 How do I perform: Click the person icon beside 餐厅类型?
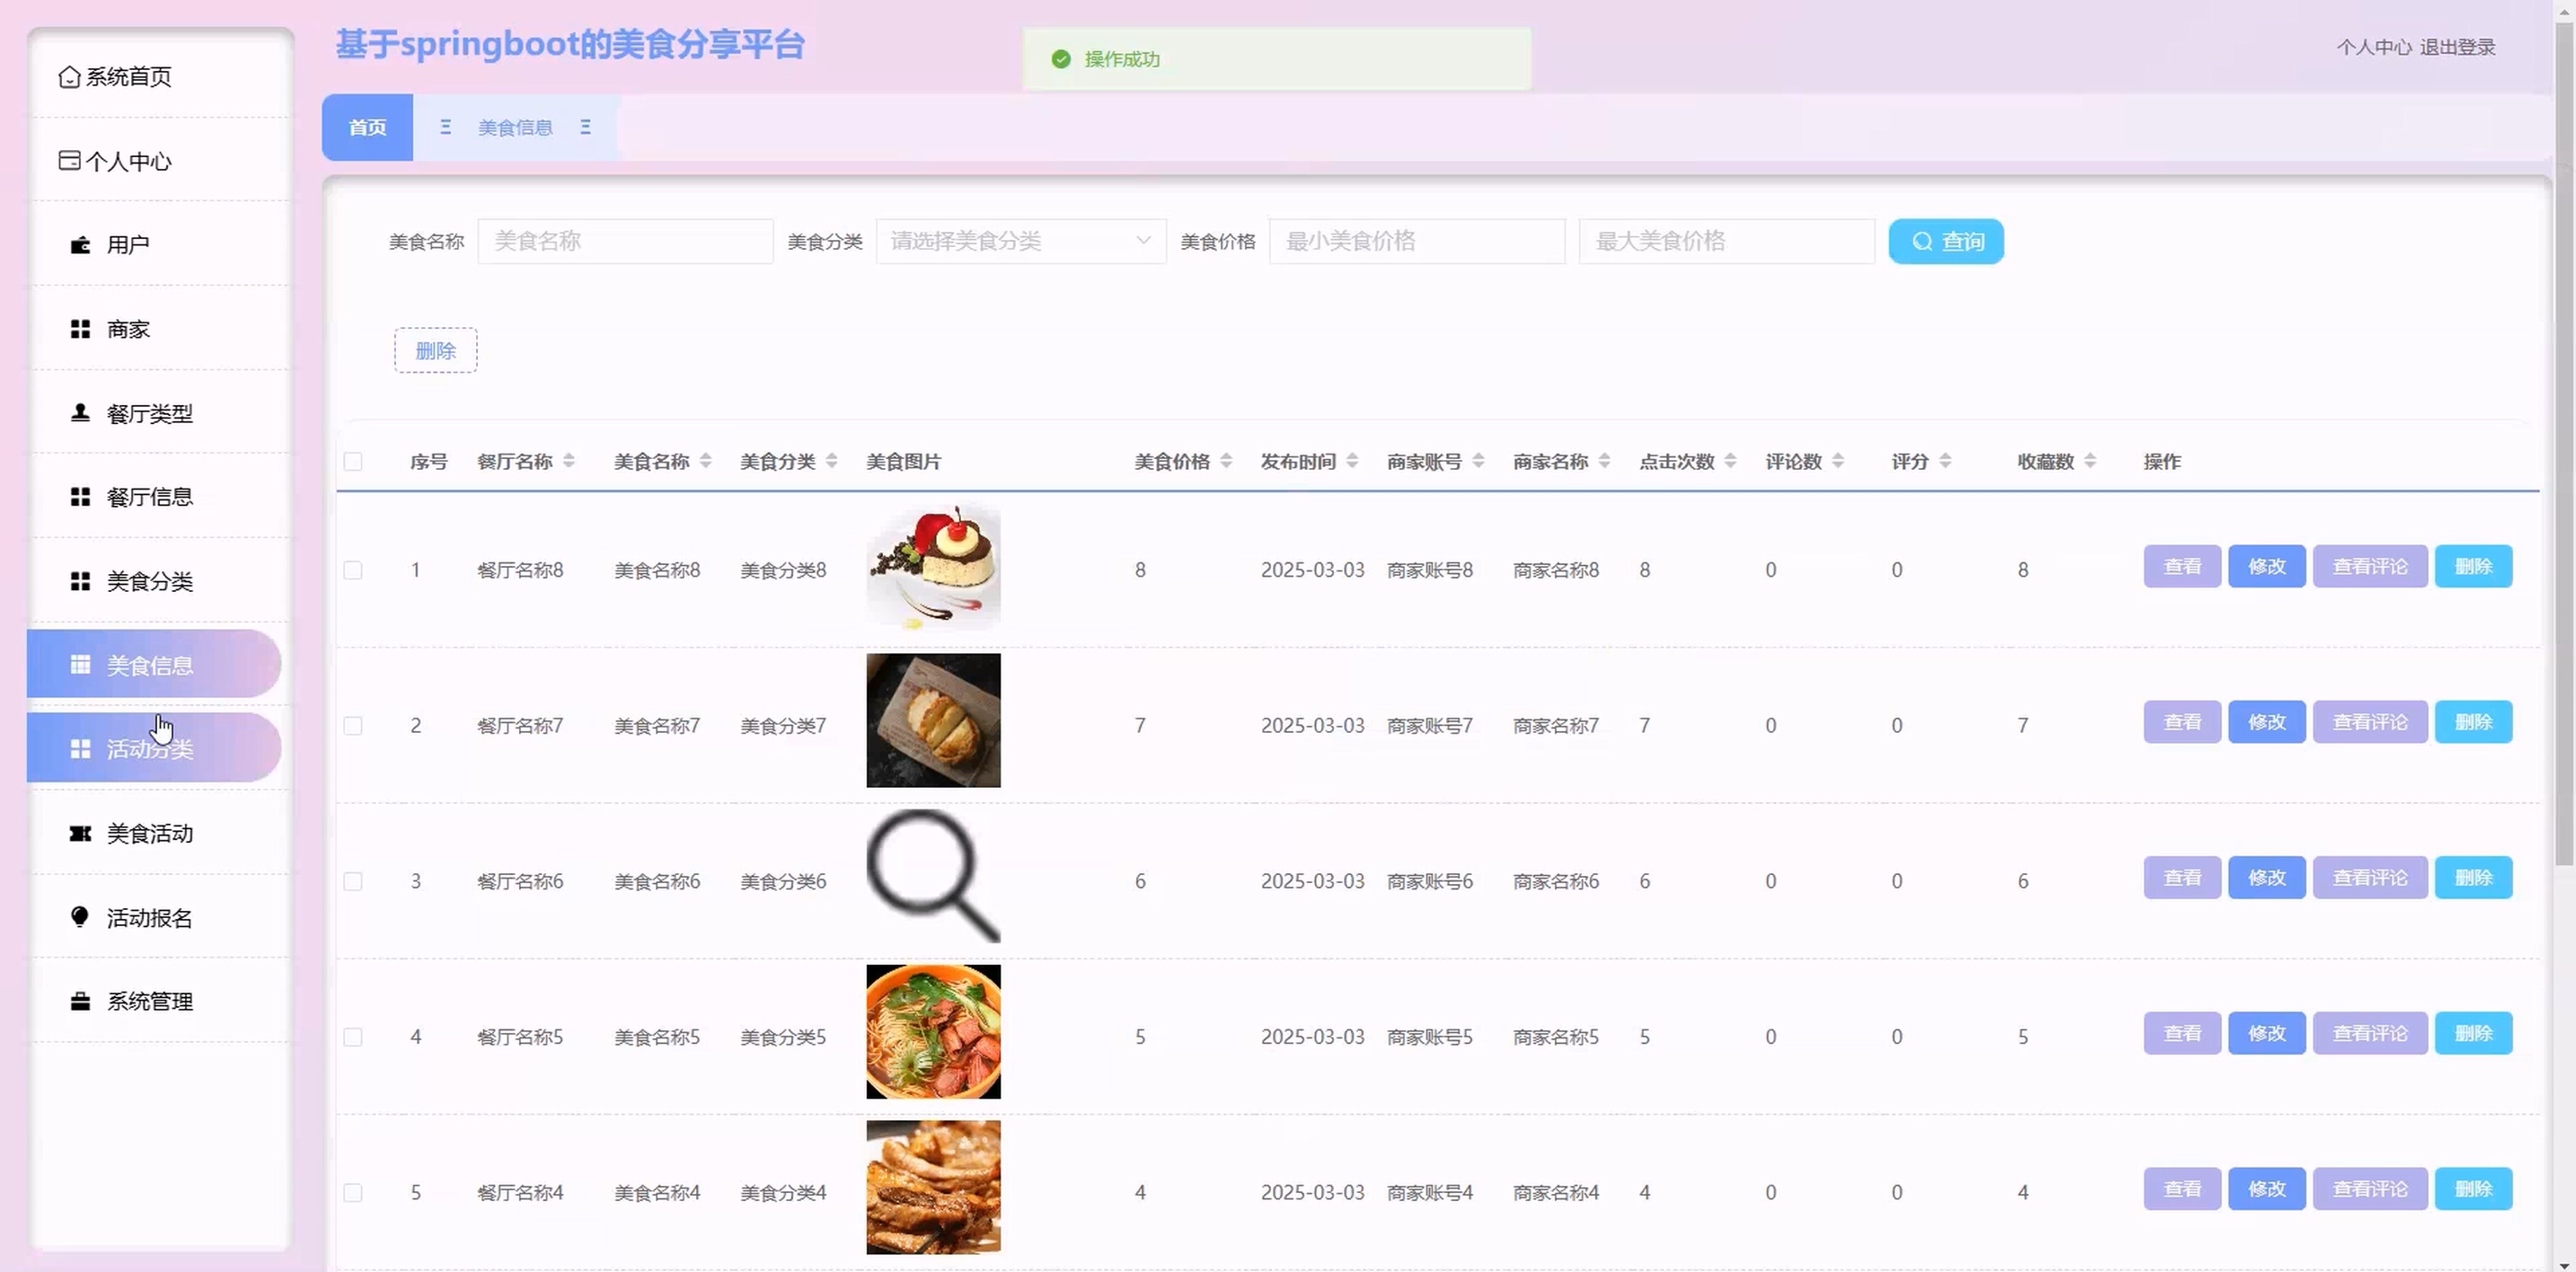80,413
